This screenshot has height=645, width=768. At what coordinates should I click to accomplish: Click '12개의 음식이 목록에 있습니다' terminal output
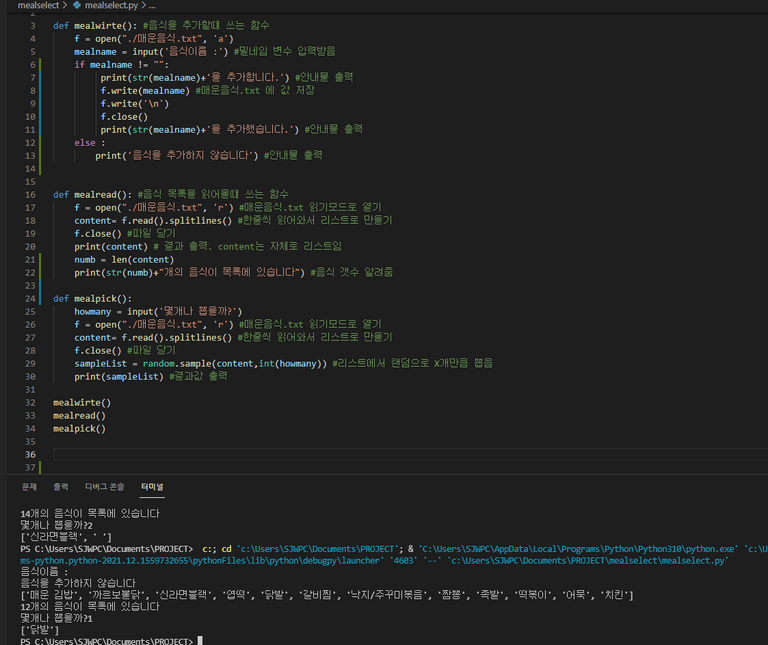(x=90, y=606)
